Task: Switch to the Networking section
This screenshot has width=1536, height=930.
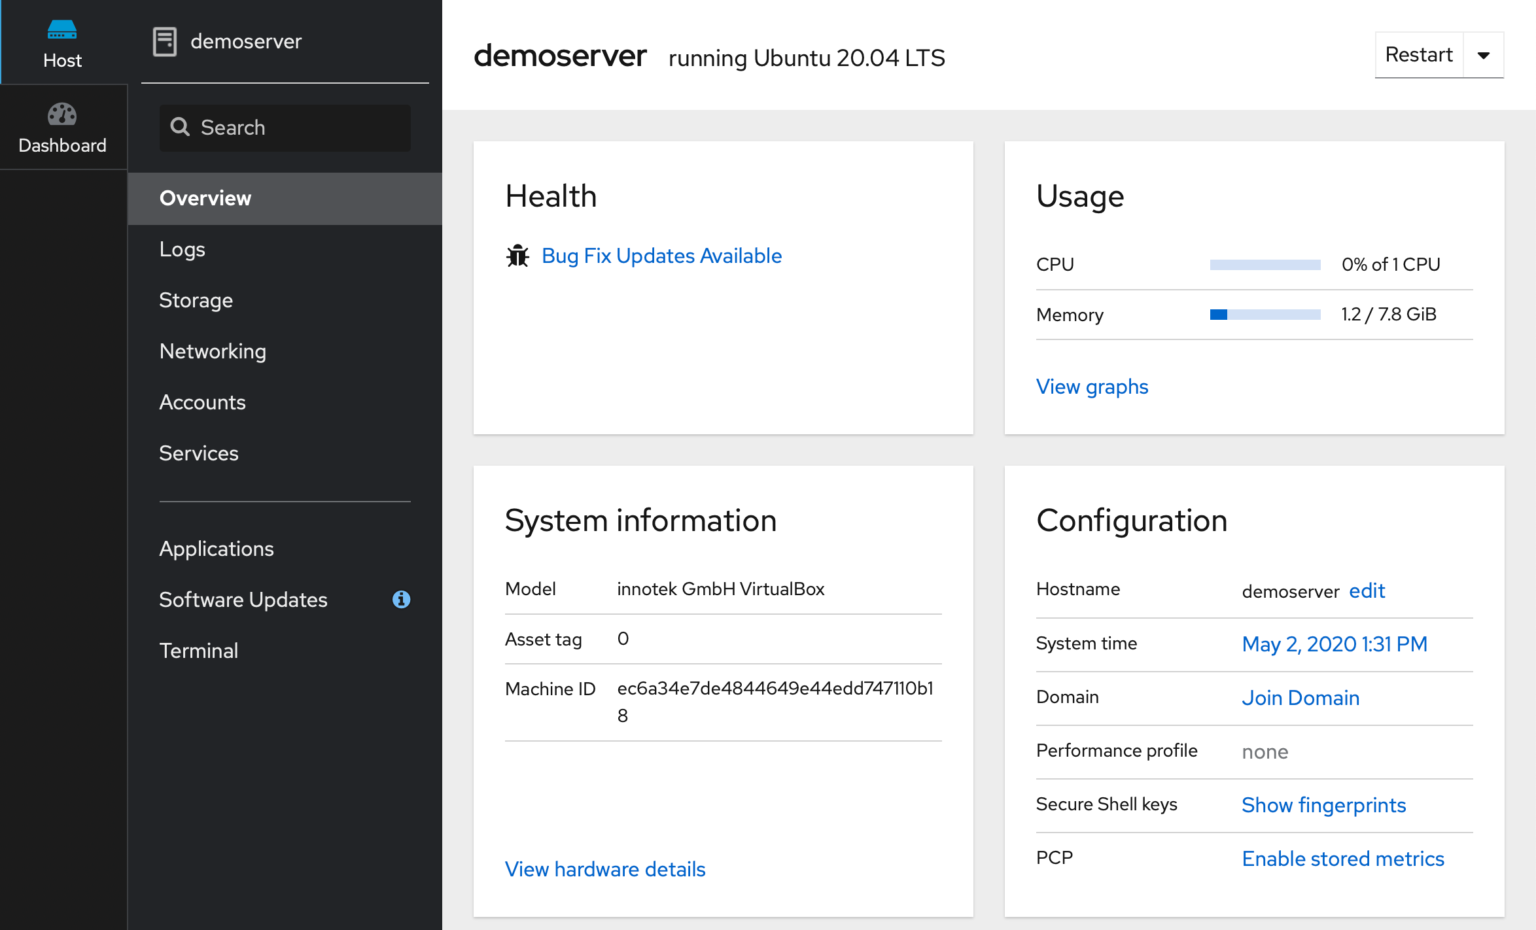Action: [213, 351]
